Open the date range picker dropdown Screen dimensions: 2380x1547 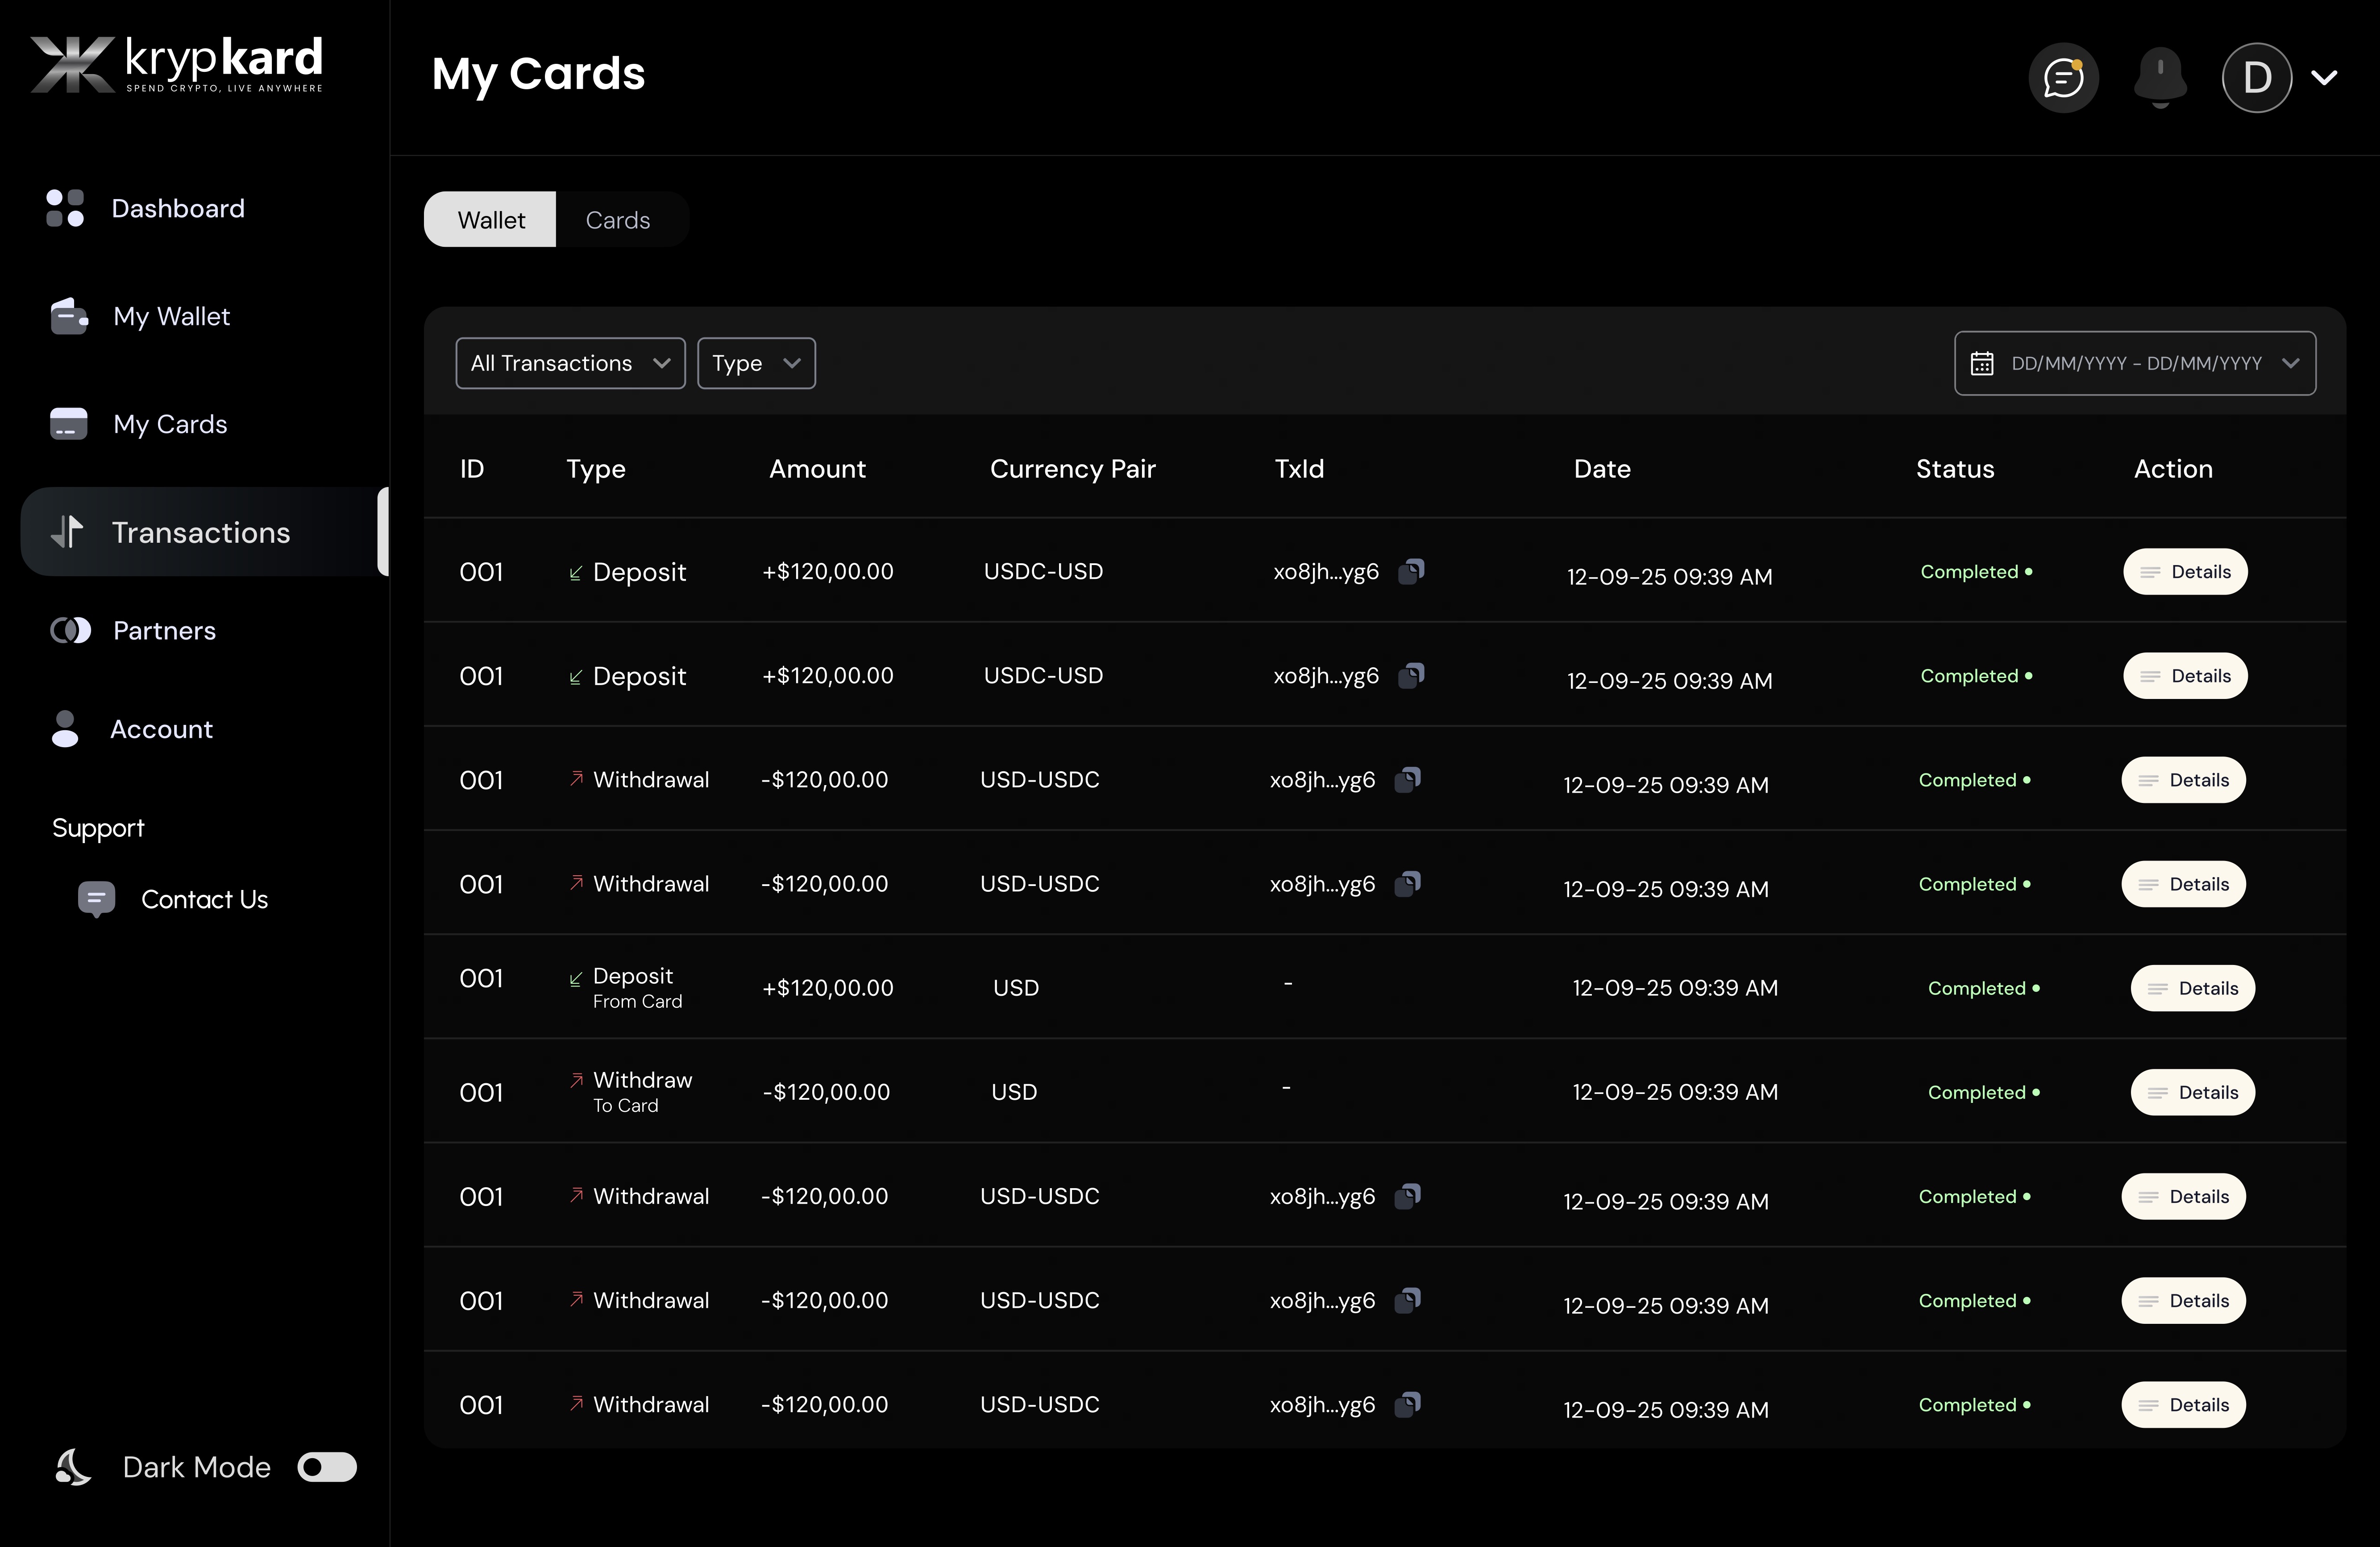pyautogui.click(x=2135, y=363)
